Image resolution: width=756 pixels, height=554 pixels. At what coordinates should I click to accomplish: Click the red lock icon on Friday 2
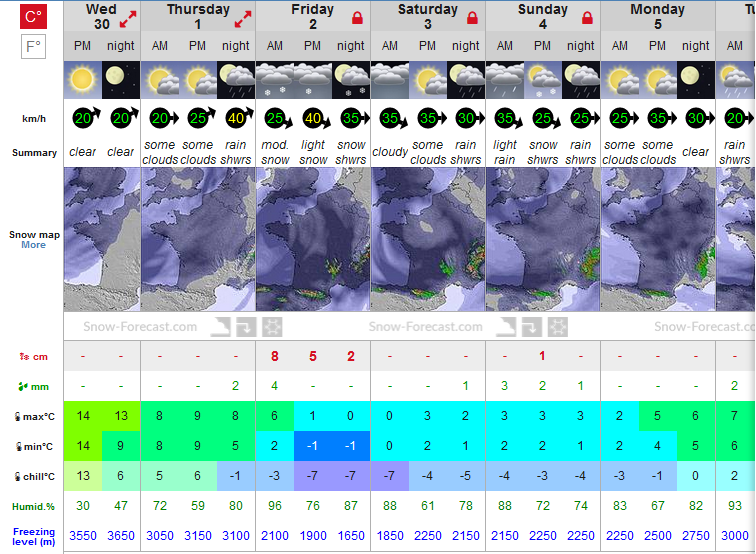[357, 18]
